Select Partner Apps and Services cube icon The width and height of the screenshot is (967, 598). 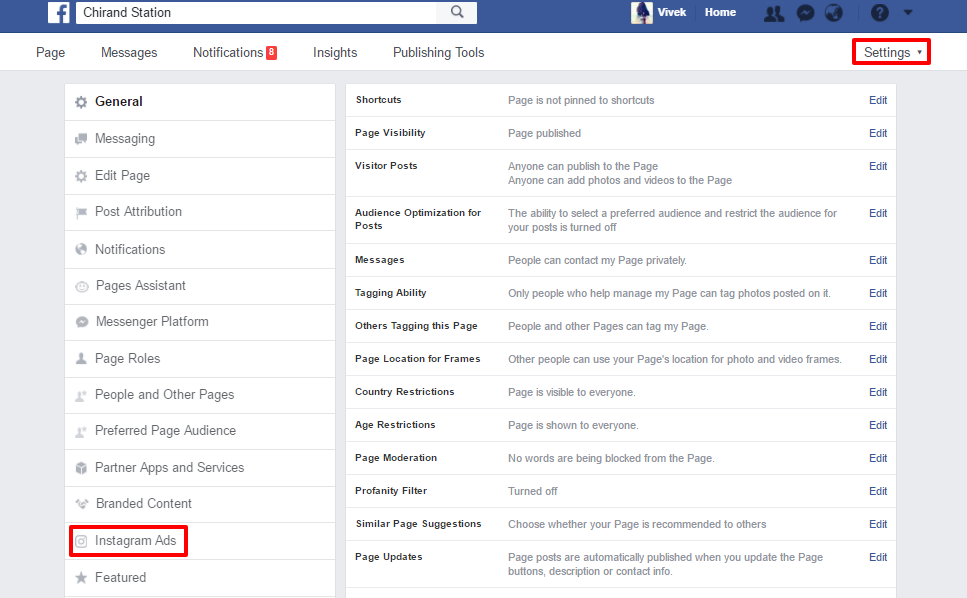tap(81, 468)
